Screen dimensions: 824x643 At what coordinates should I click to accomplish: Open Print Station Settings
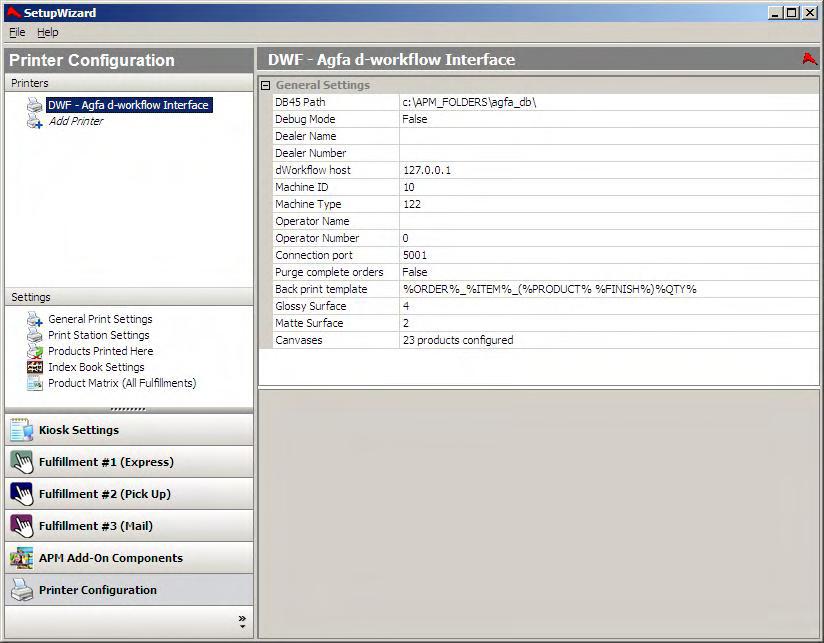click(x=99, y=335)
